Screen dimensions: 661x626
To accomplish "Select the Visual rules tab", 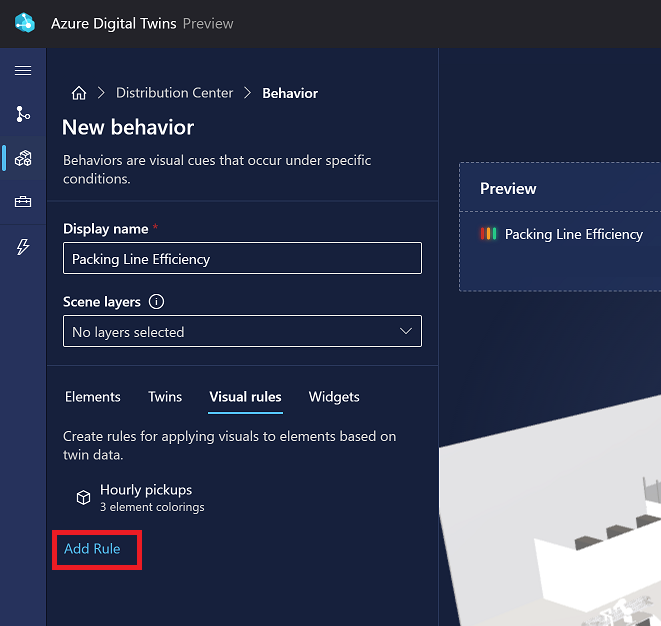I will coord(245,397).
